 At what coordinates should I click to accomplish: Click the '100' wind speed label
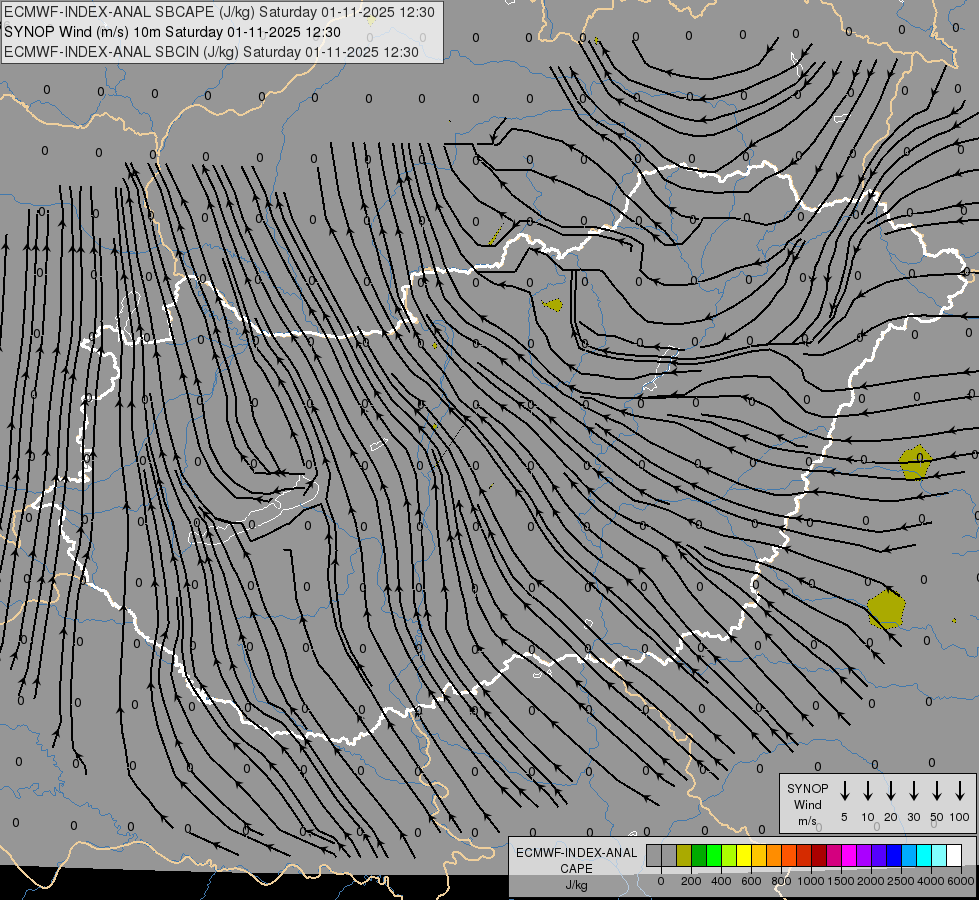(x=960, y=817)
